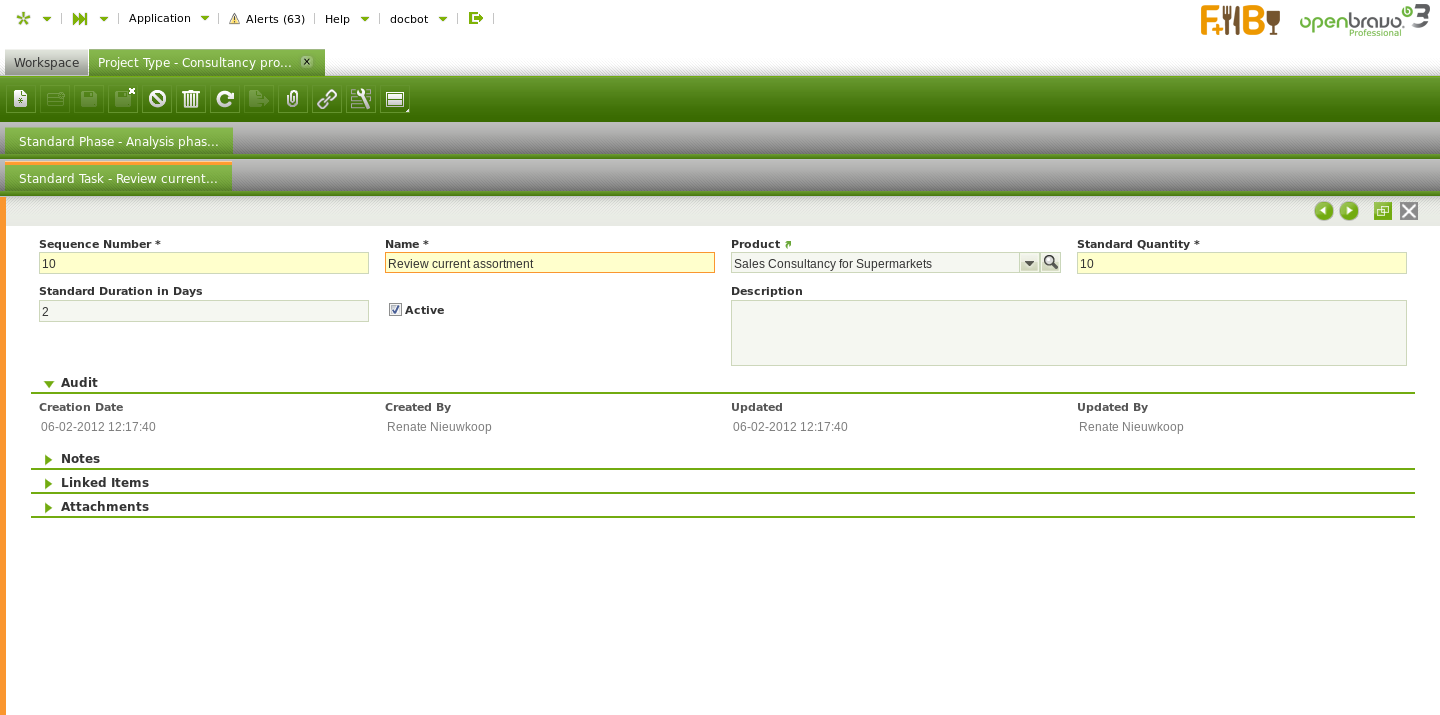Expand the Notes section
Image resolution: width=1440 pixels, height=715 pixels.
pos(80,459)
